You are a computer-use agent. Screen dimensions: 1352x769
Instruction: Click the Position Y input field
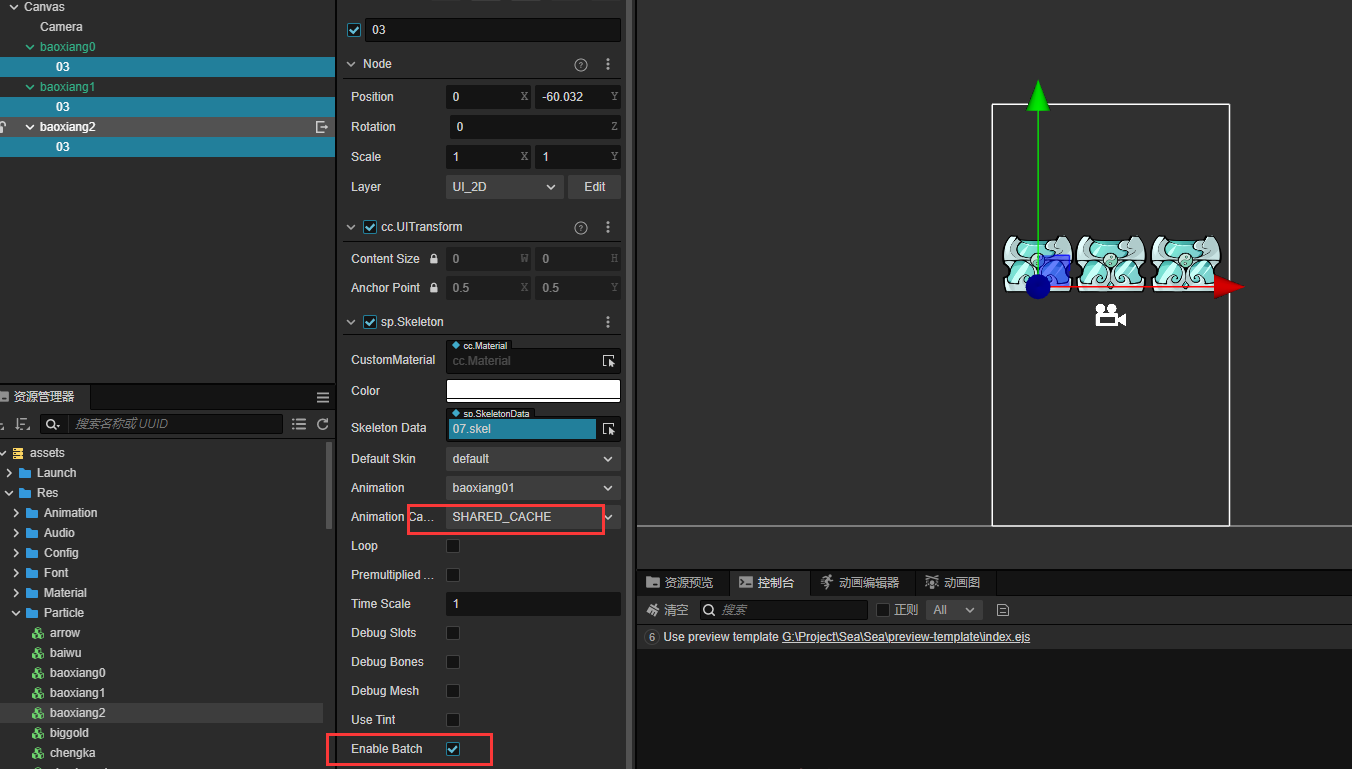(x=578, y=97)
